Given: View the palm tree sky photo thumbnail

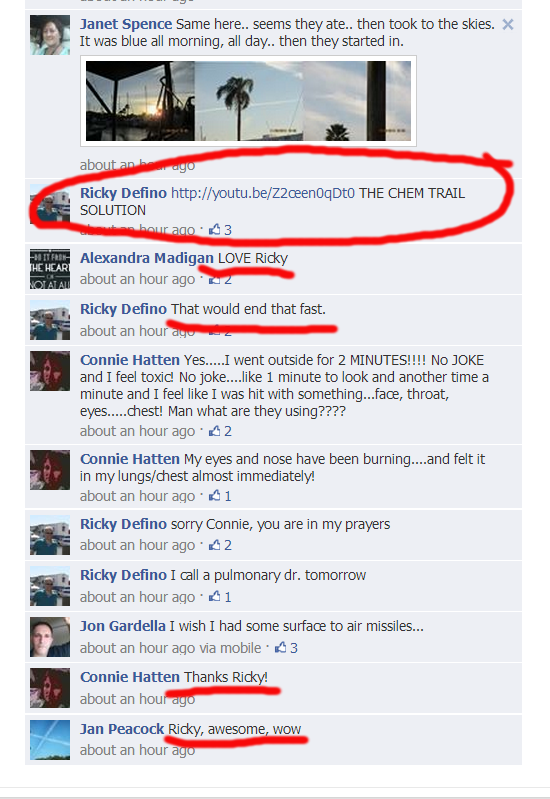Looking at the screenshot, I should click(249, 101).
